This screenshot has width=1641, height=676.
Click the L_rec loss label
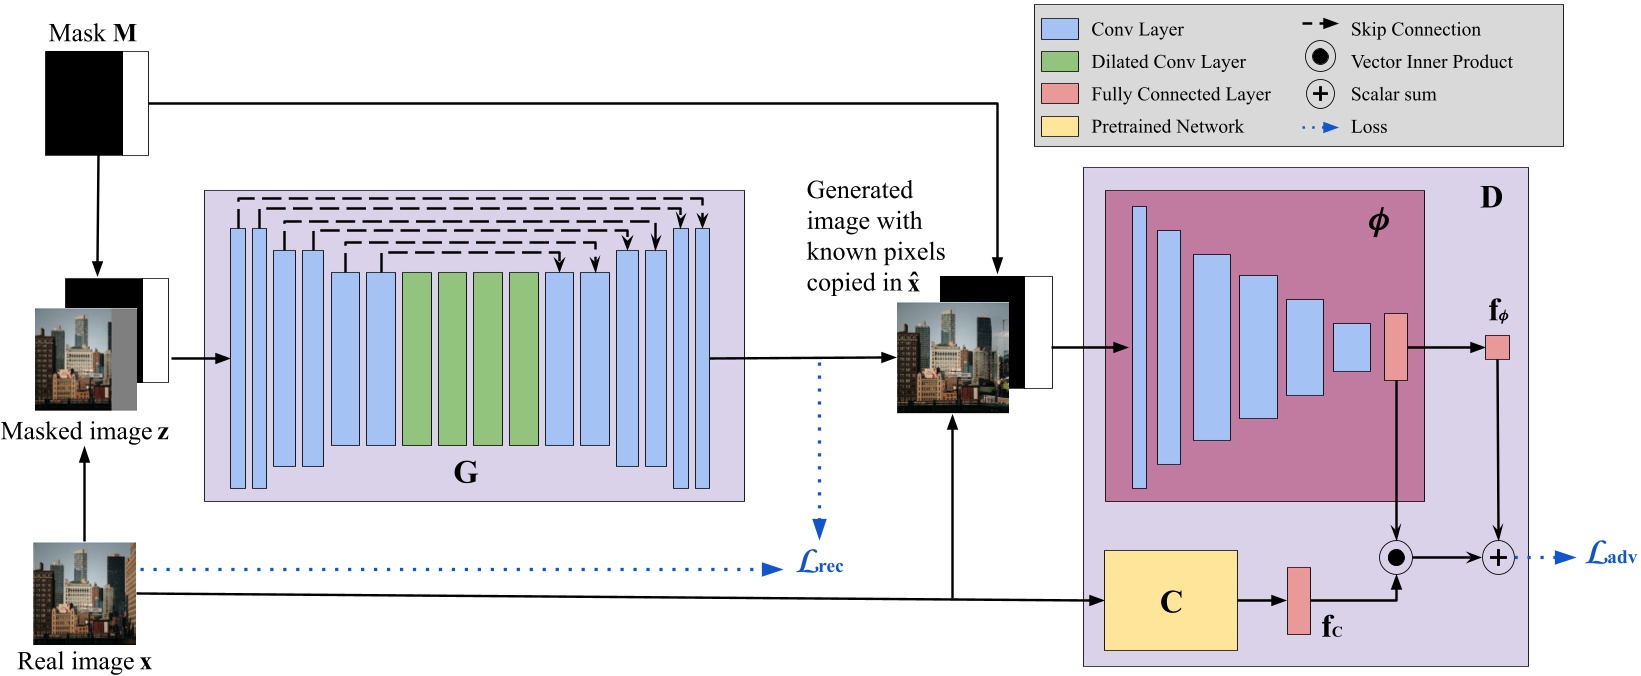pyautogui.click(x=820, y=564)
